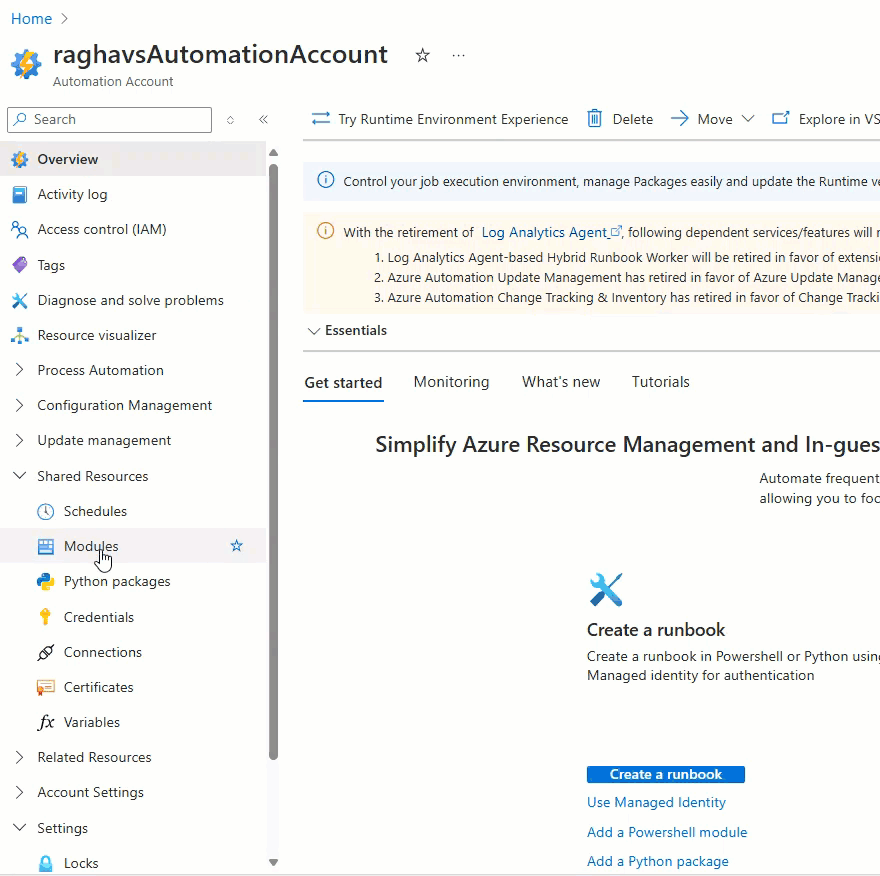Image resolution: width=880 pixels, height=876 pixels.
Task: Click the Locks padlock icon
Action: 45,863
